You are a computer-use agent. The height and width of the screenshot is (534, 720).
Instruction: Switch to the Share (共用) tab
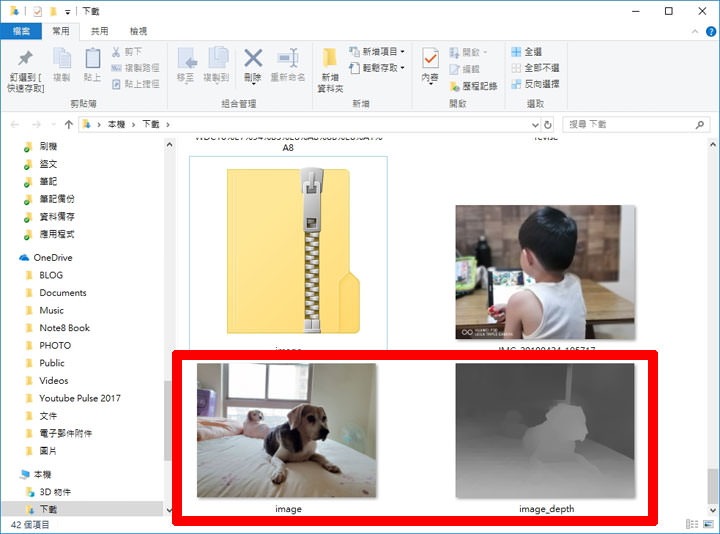pyautogui.click(x=99, y=31)
